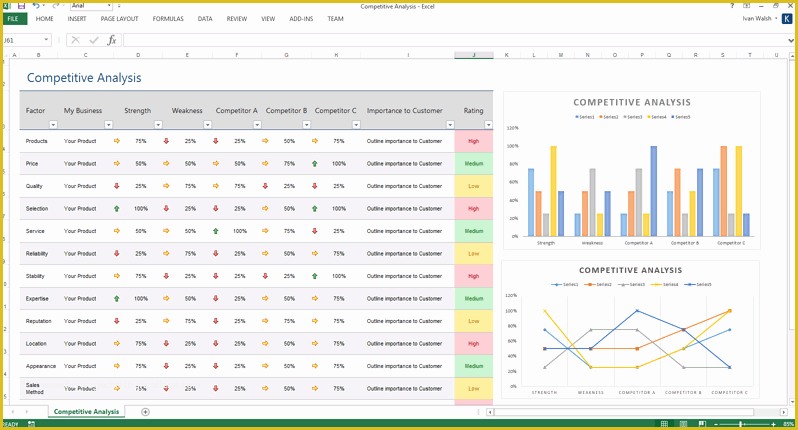Open the HOME ribbon tab
The width and height of the screenshot is (798, 430).
[44, 19]
